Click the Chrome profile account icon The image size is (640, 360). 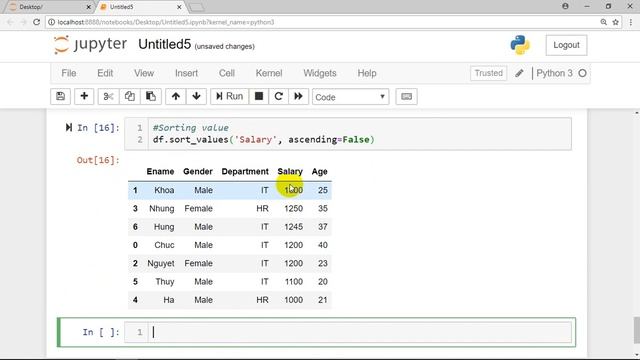(565, 6)
